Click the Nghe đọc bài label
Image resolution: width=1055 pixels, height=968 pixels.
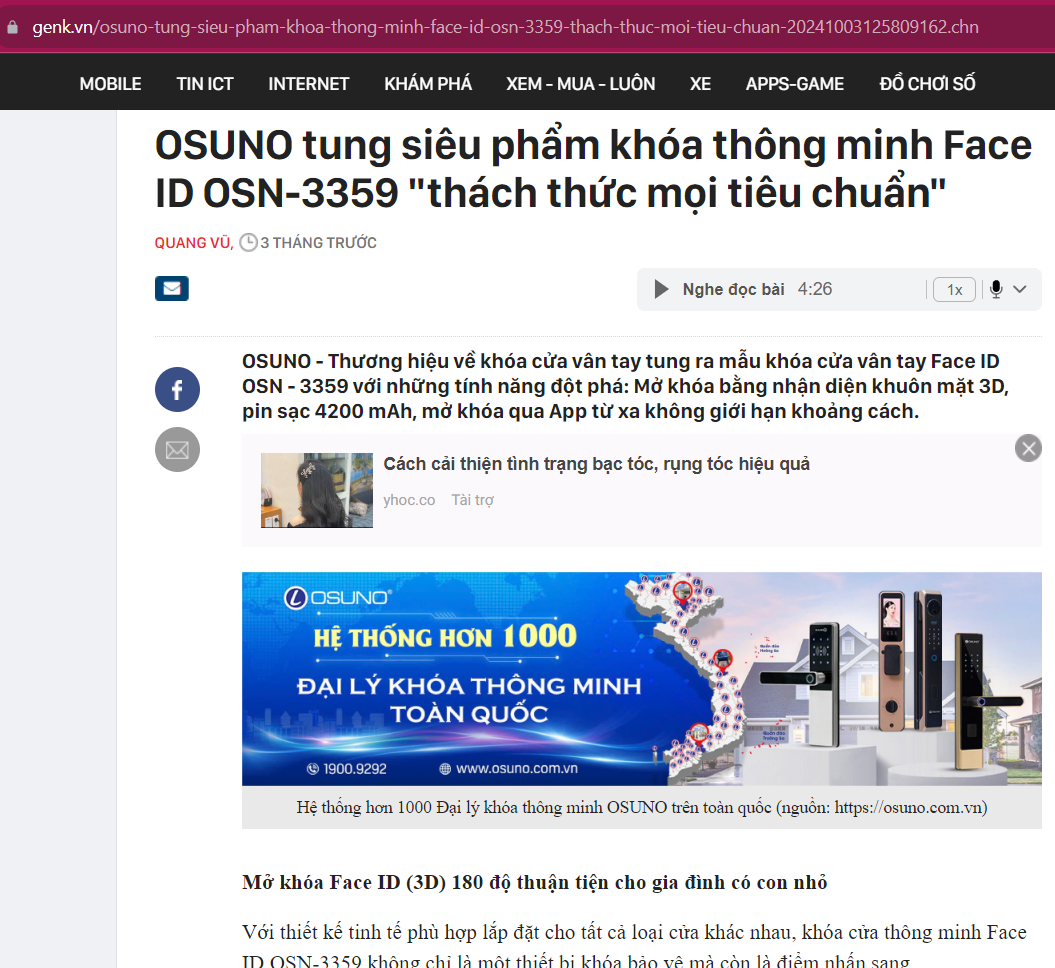[733, 289]
